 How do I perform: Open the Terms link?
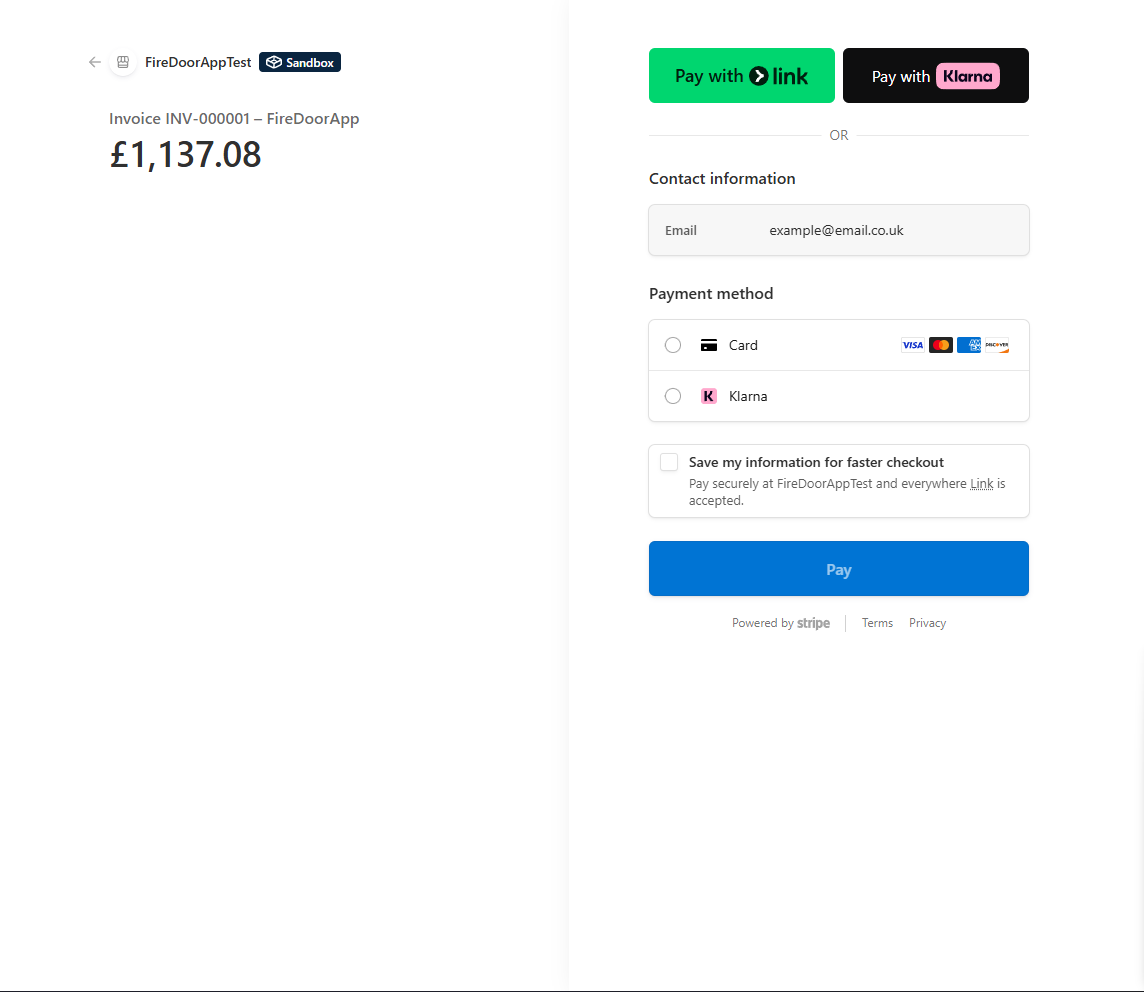877,622
